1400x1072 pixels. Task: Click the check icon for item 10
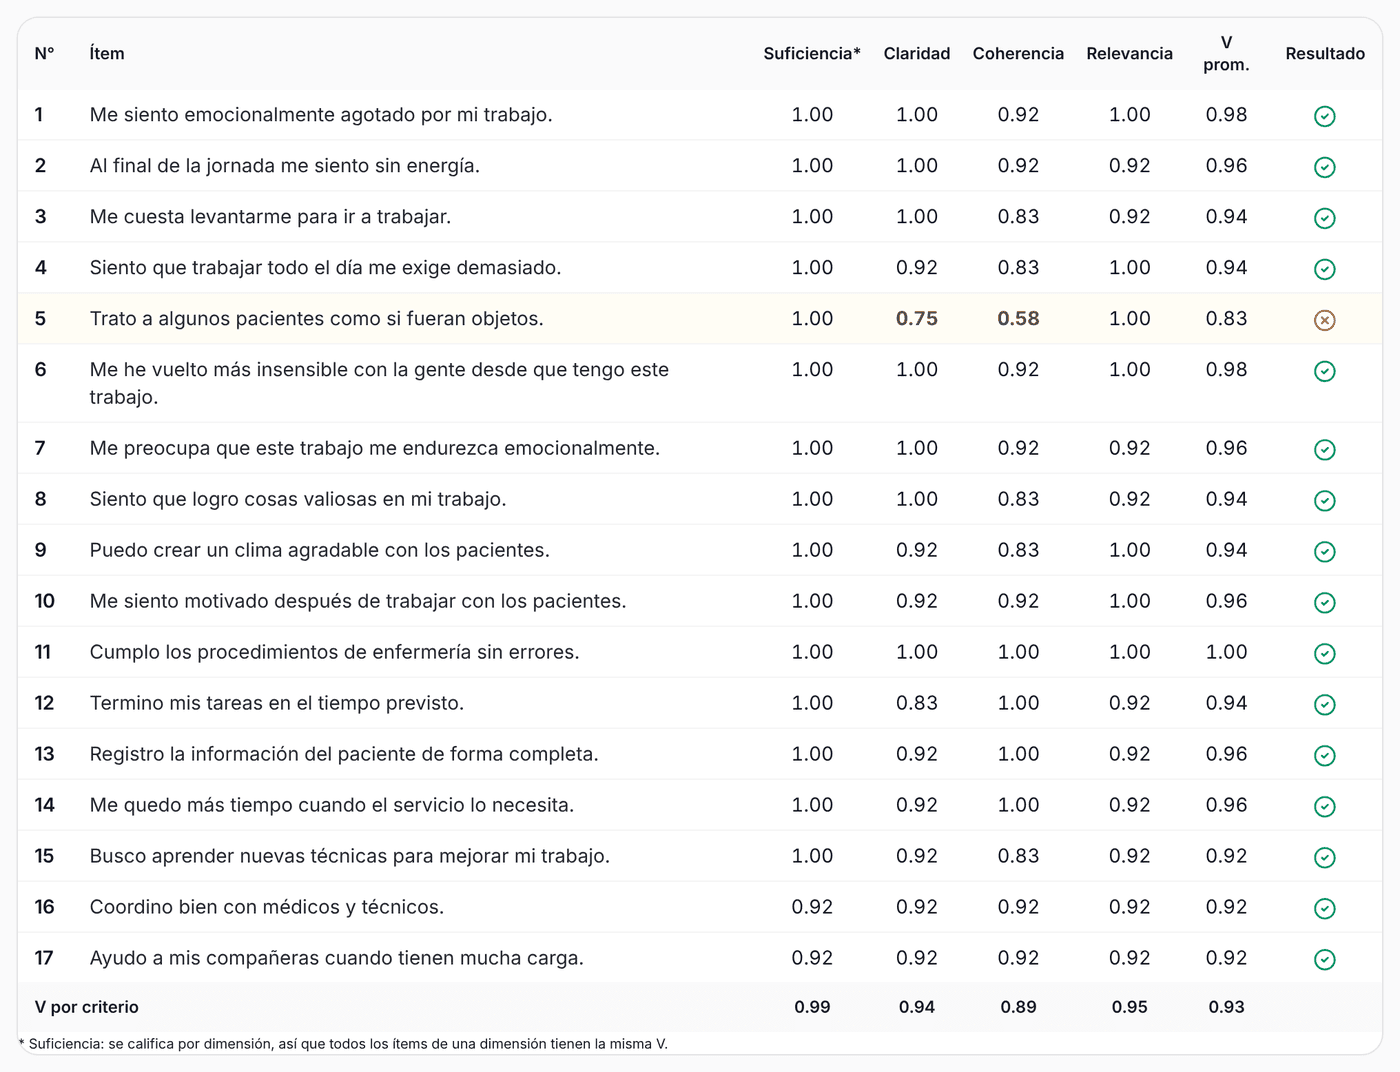(x=1324, y=602)
